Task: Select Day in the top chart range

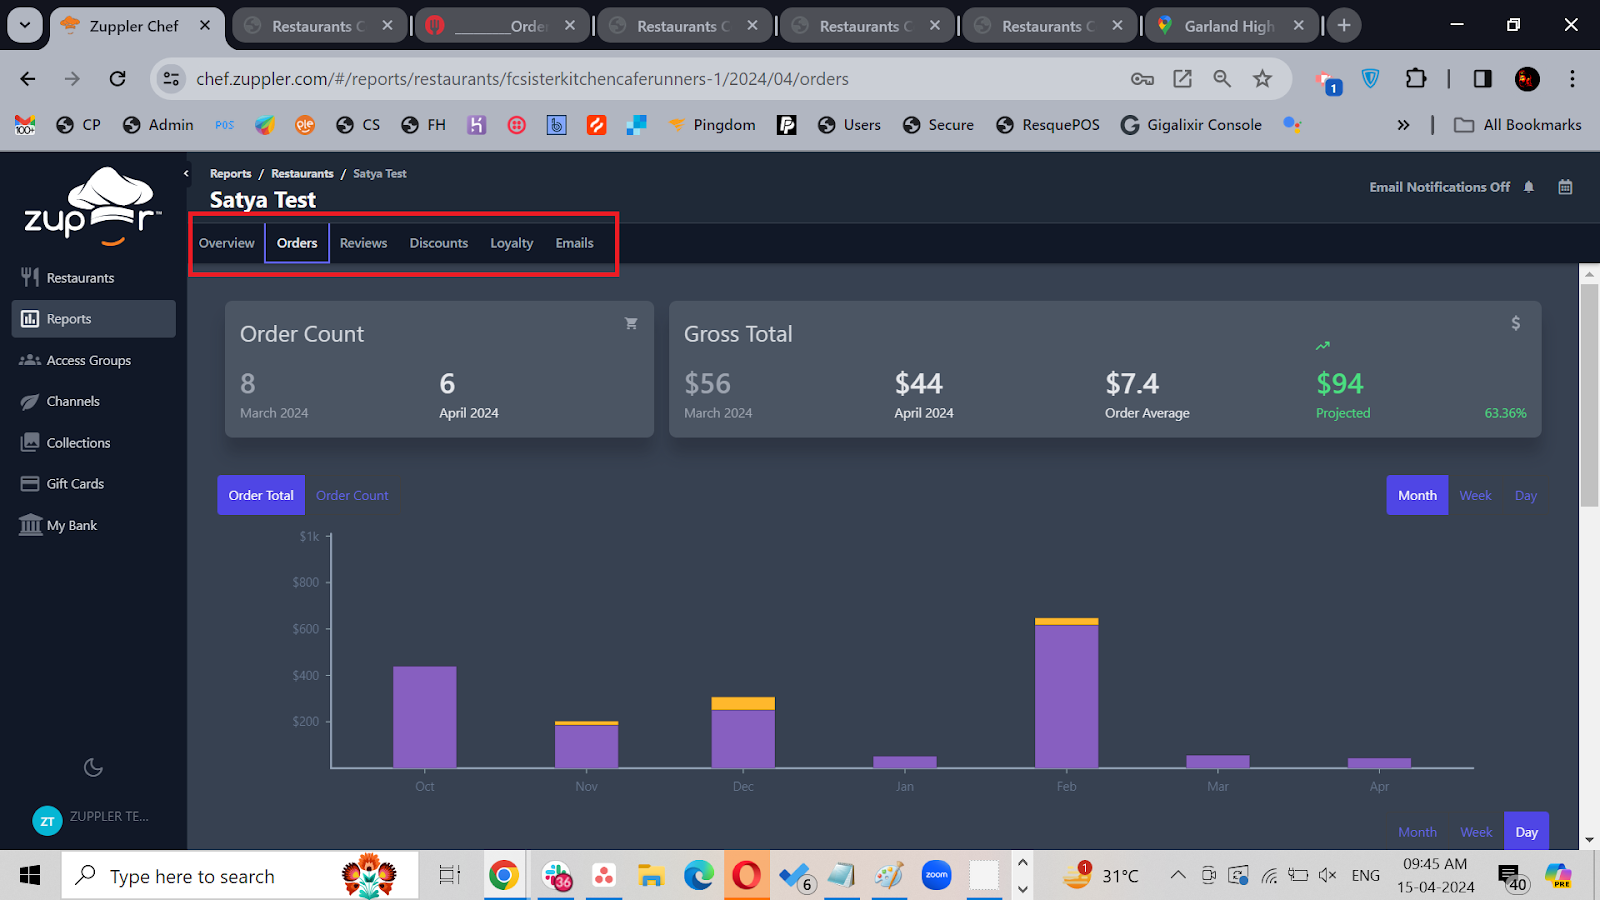Action: coord(1525,495)
